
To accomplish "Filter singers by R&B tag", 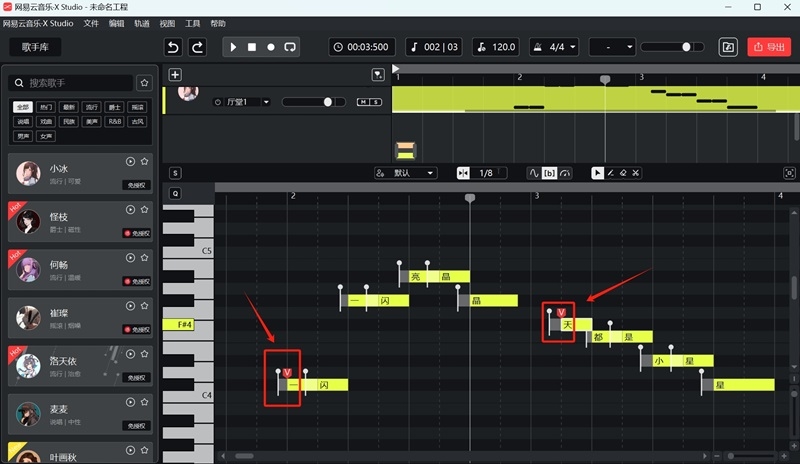I will (115, 121).
